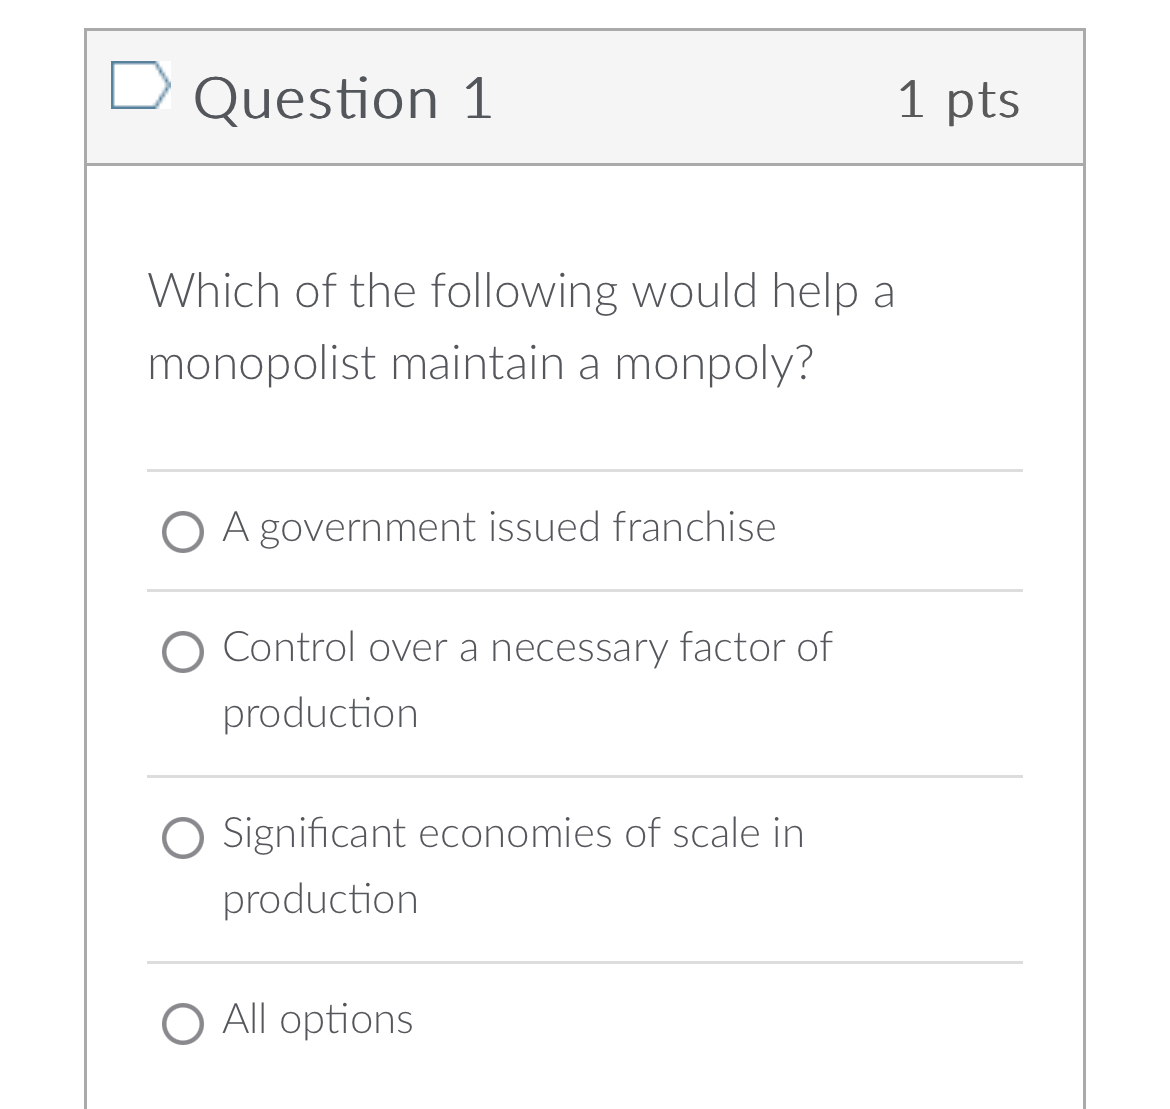Click the 'All options' answer label

pos(316,1020)
